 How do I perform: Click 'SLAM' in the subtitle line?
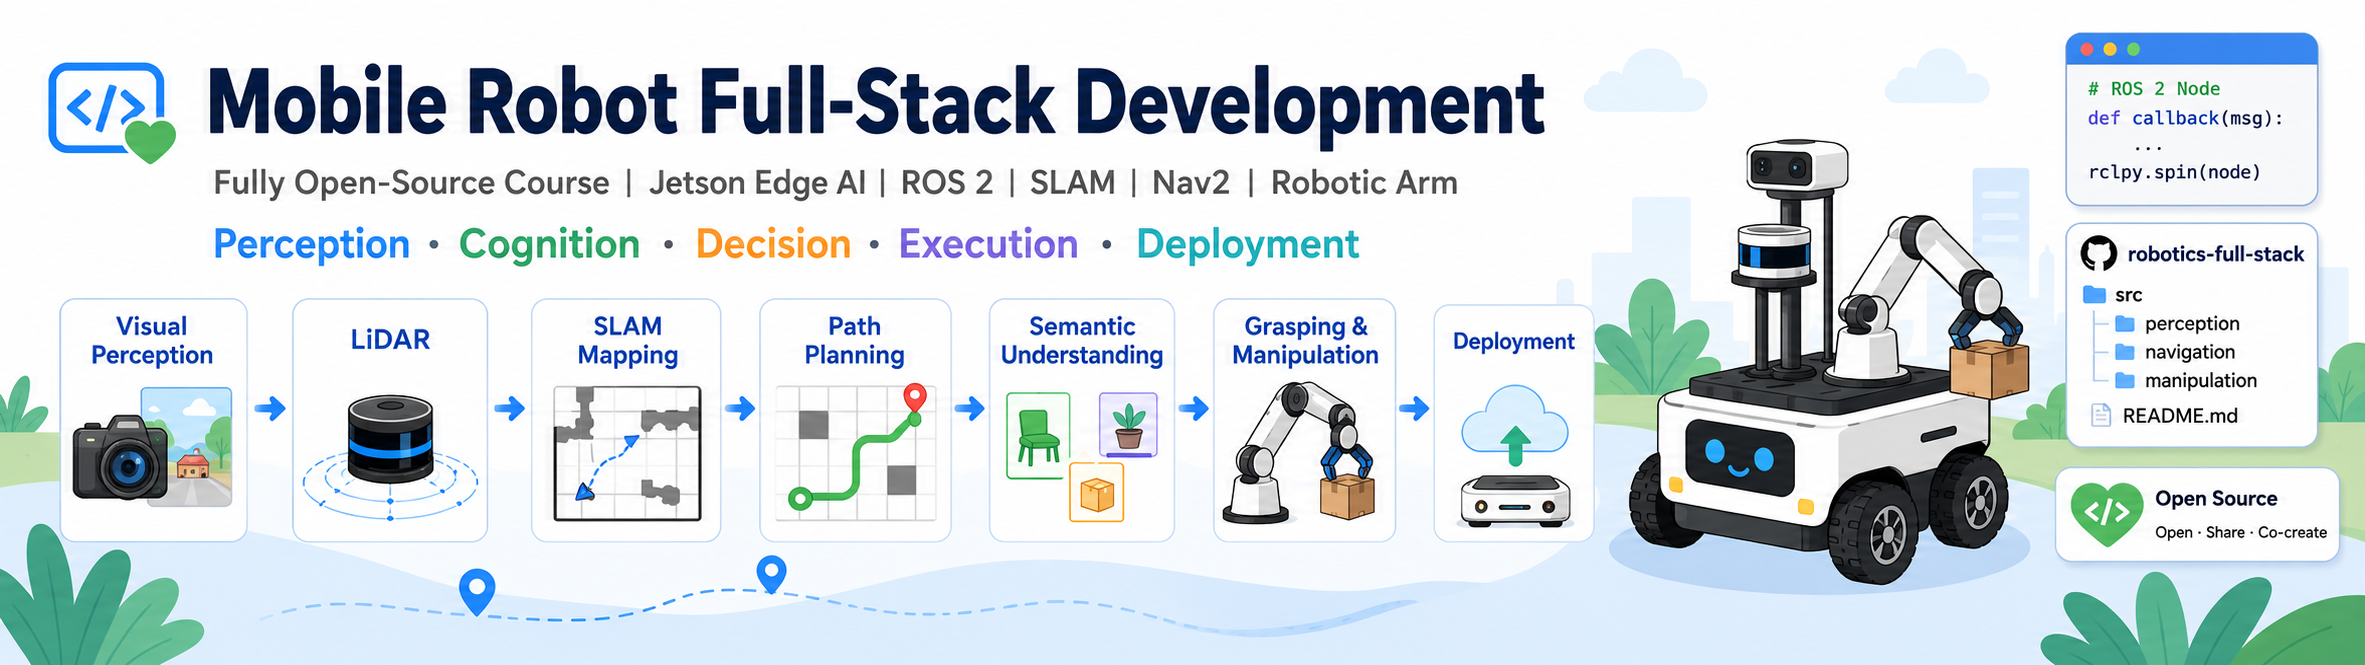[1072, 183]
